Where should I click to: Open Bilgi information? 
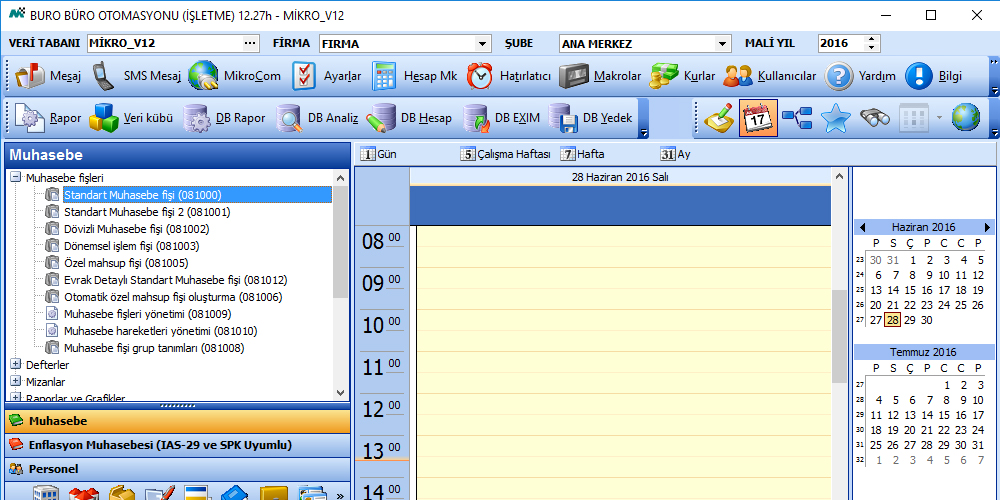pos(933,77)
